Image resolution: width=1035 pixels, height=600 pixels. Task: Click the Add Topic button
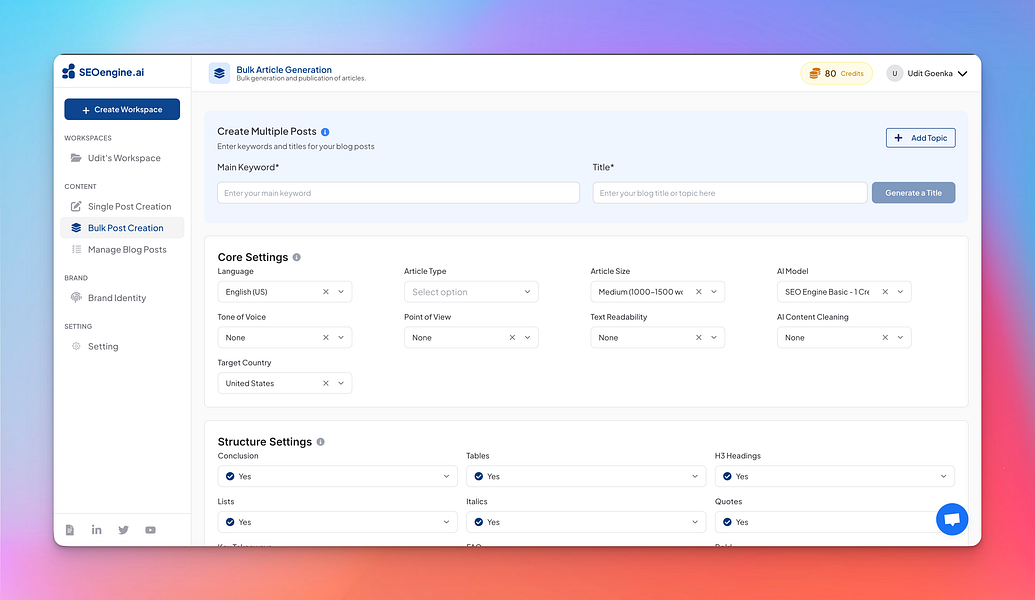coord(919,137)
